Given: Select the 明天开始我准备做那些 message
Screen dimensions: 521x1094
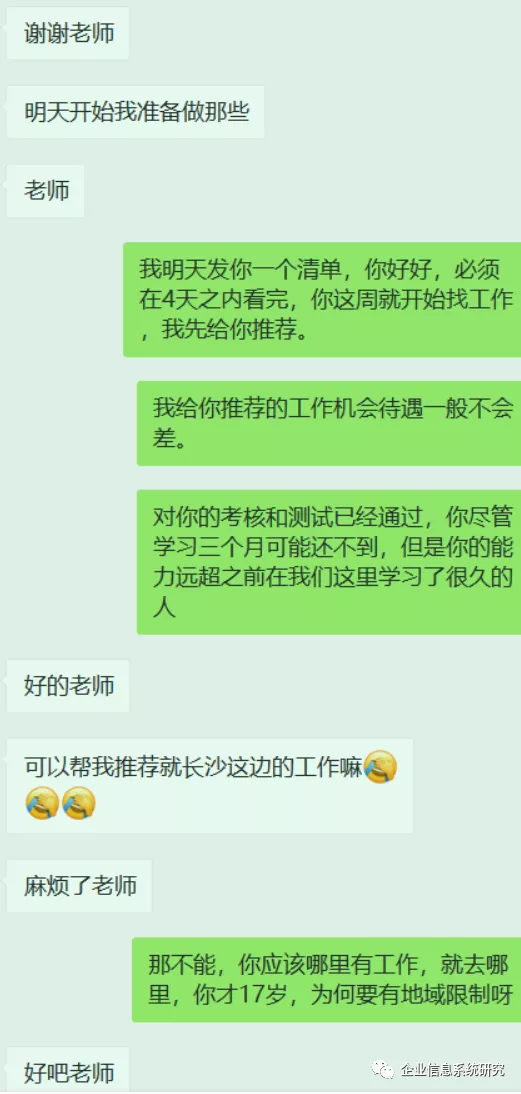Looking at the screenshot, I should point(135,112).
